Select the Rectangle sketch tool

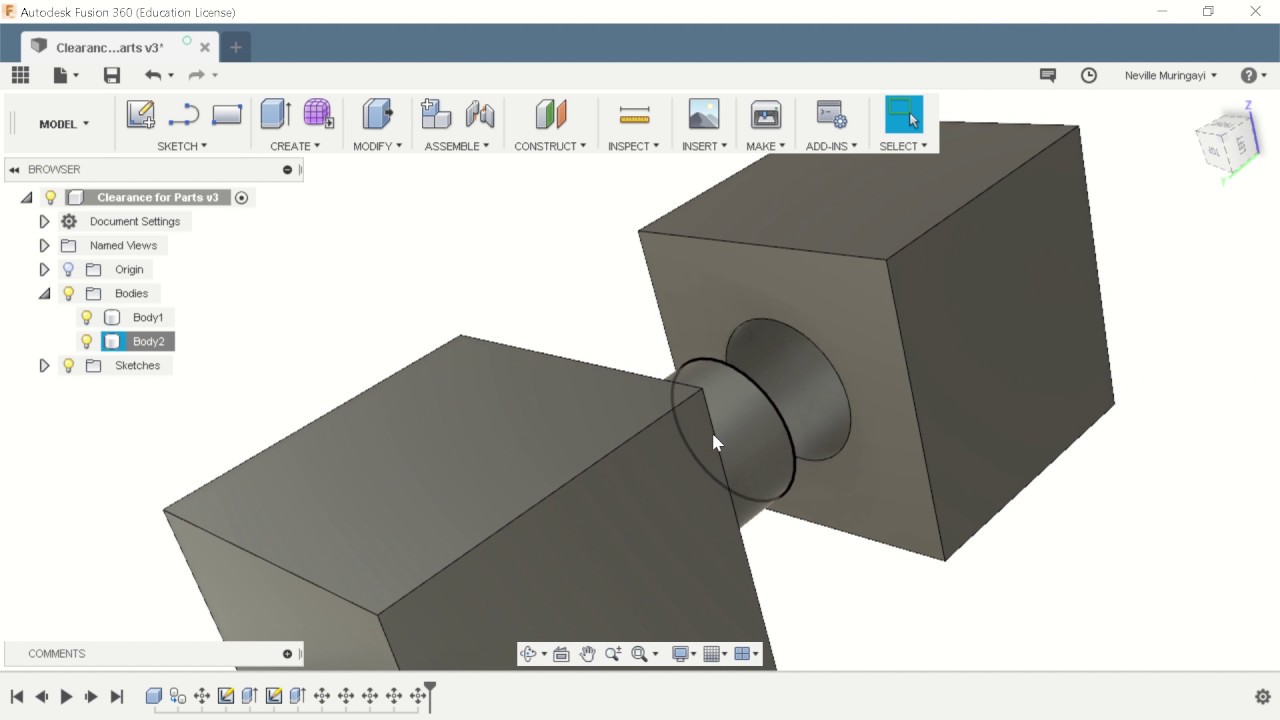click(227, 115)
